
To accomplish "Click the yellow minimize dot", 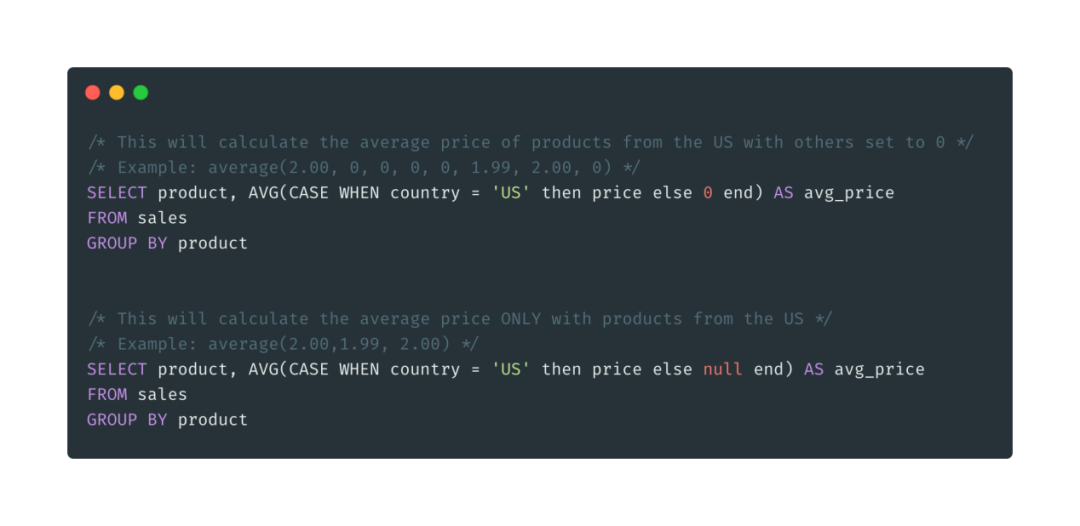I will point(117,92).
